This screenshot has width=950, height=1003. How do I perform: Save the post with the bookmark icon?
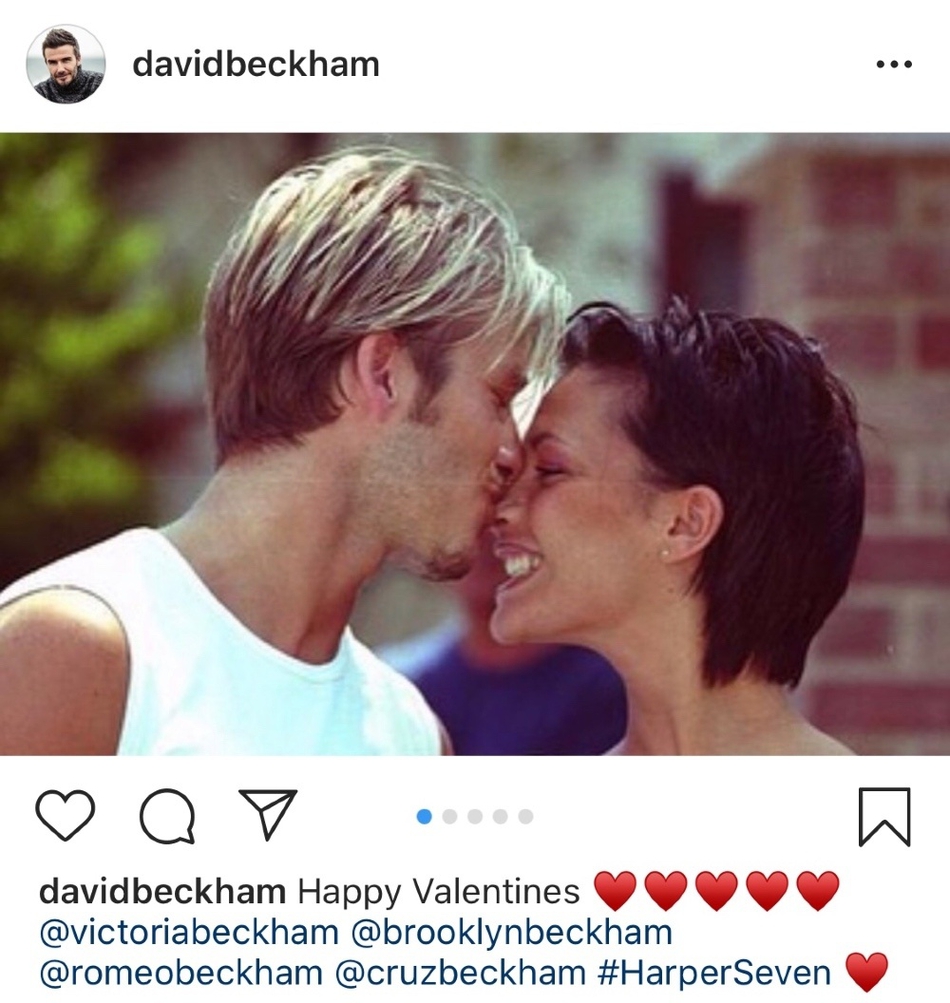point(884,817)
